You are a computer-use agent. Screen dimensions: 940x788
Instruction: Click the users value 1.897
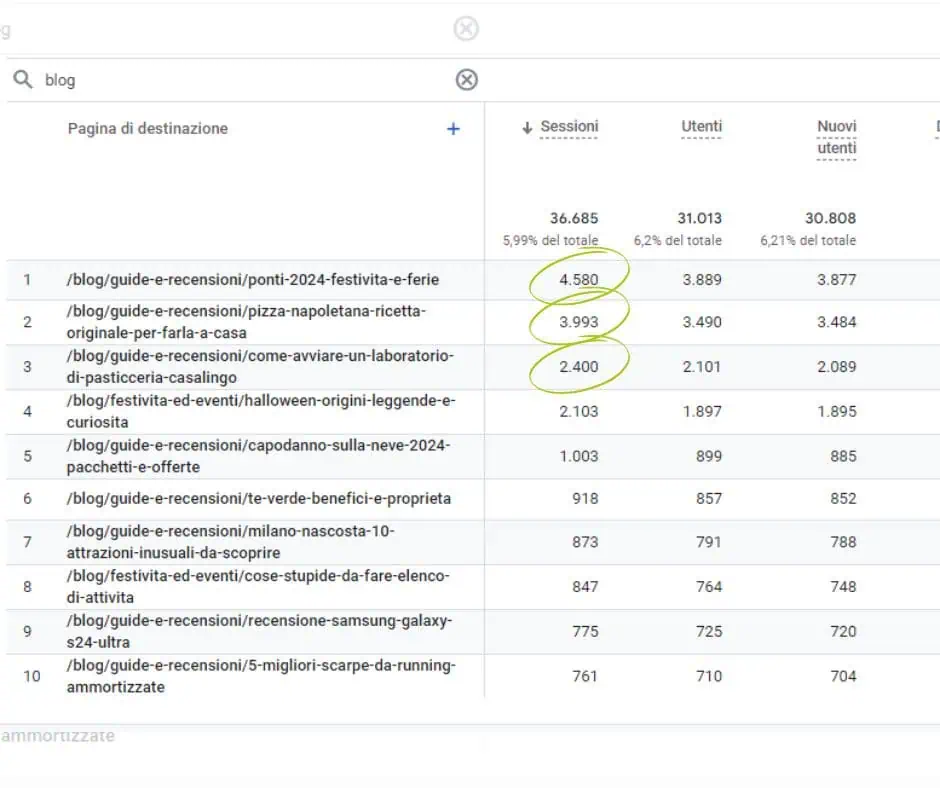(x=702, y=411)
